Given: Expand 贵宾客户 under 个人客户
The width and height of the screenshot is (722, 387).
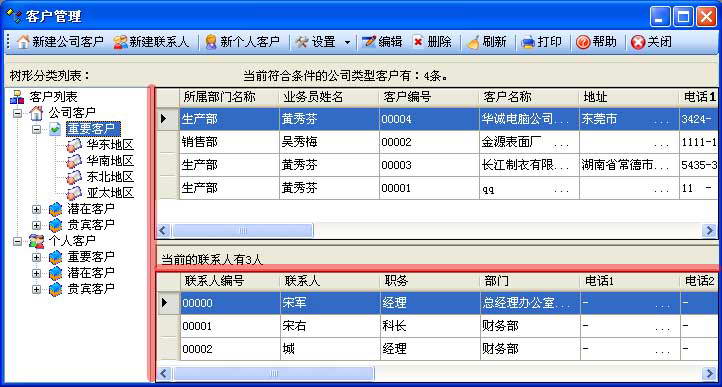Looking at the screenshot, I should click(36, 289).
